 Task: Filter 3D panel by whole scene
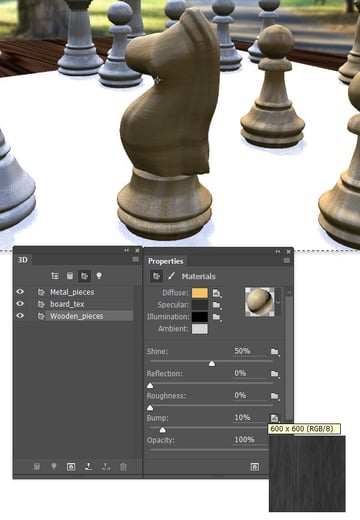[x=55, y=276]
